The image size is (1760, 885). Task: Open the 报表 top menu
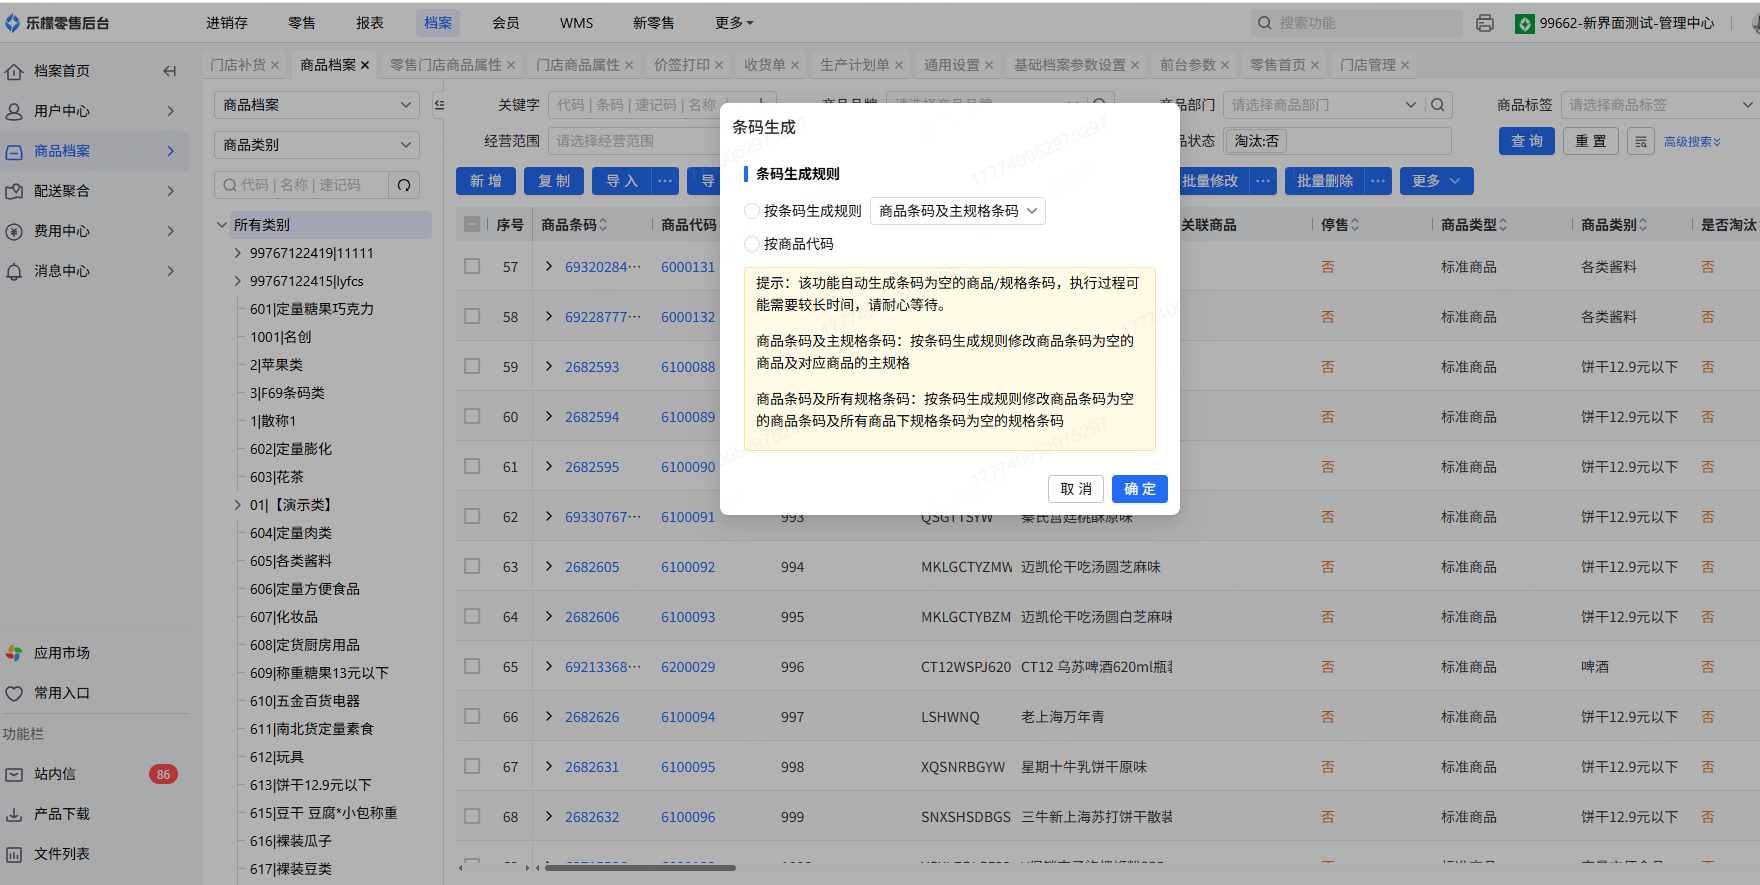[370, 23]
